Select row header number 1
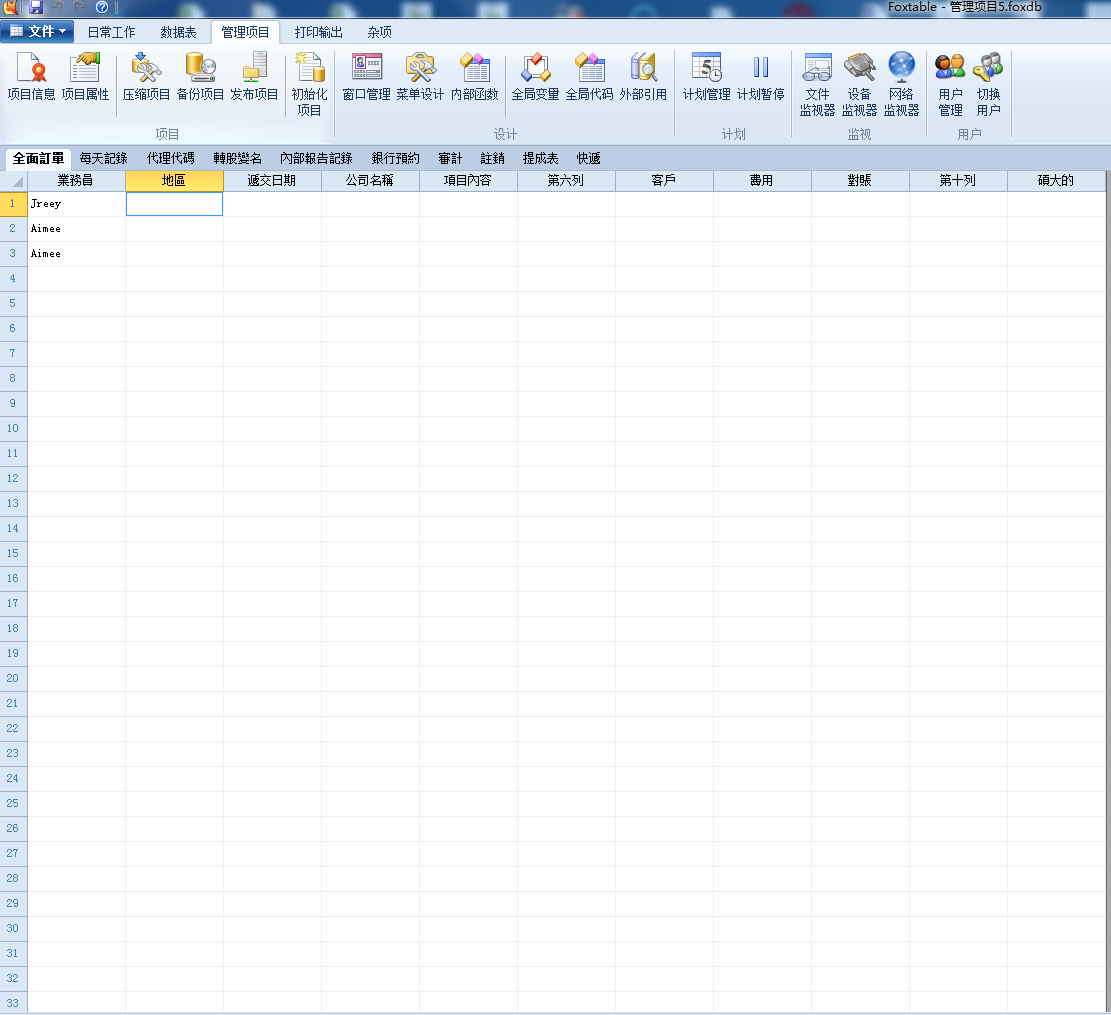This screenshot has height=1015, width=1111. [13, 204]
